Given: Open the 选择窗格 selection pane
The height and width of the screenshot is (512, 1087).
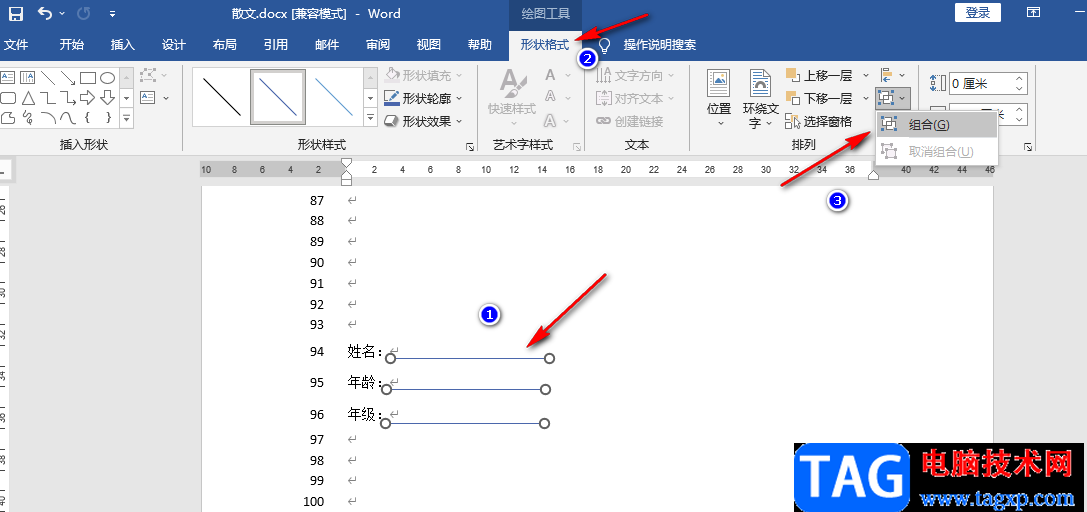Looking at the screenshot, I should pos(819,121).
